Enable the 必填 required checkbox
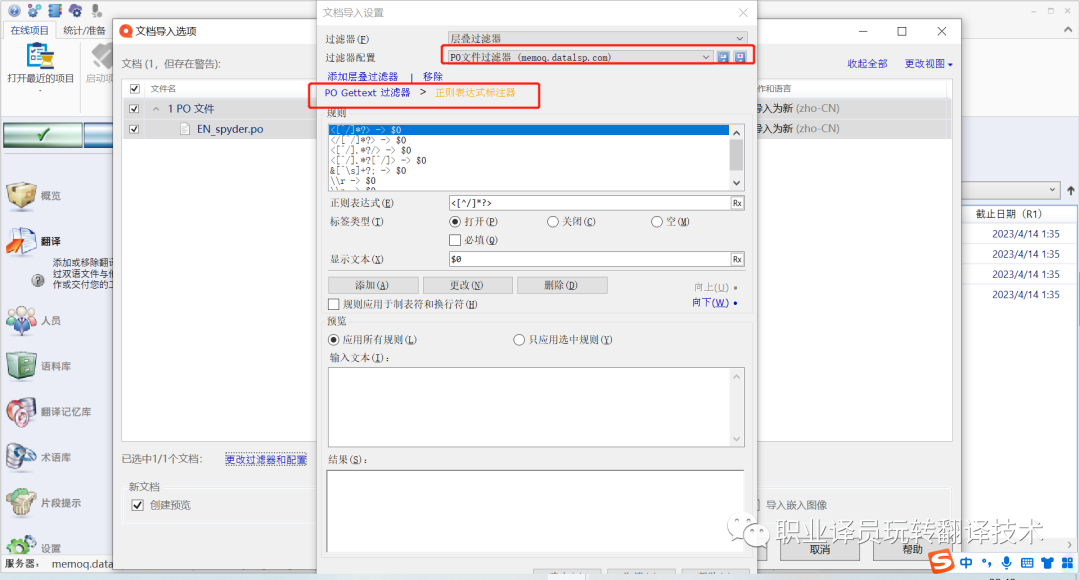The image size is (1080, 580). click(x=455, y=240)
